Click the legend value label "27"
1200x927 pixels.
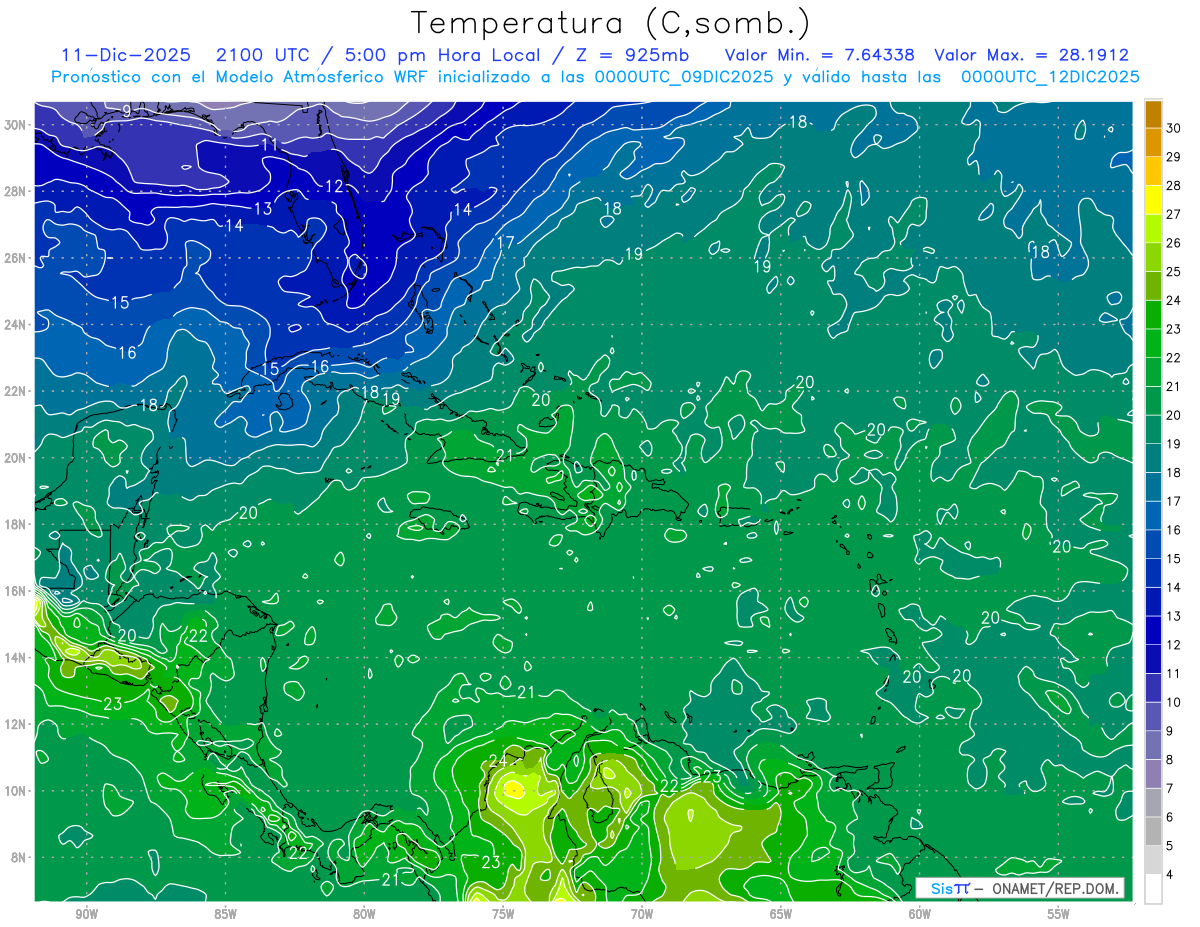coord(1174,214)
